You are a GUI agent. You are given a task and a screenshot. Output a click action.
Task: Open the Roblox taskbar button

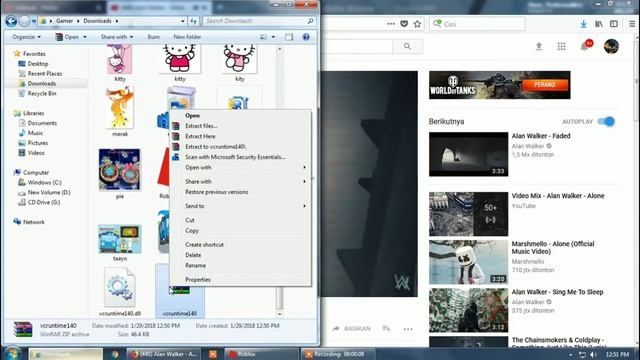click(x=261, y=354)
